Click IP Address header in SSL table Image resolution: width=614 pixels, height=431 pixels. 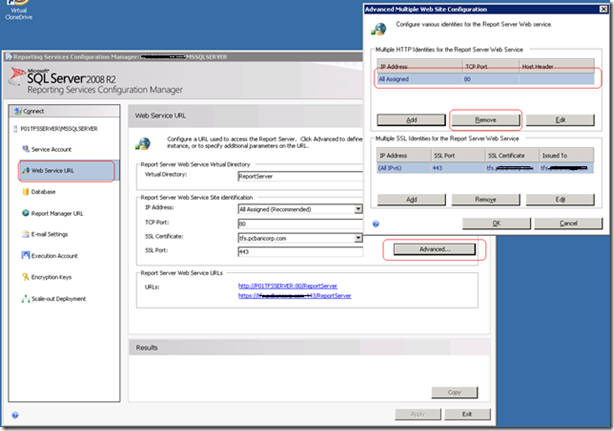404,155
